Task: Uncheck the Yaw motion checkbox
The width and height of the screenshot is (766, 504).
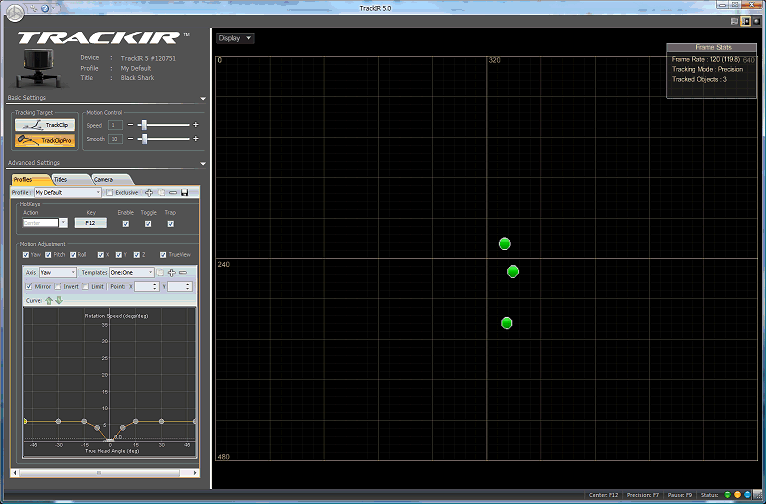Action: pyautogui.click(x=26, y=254)
